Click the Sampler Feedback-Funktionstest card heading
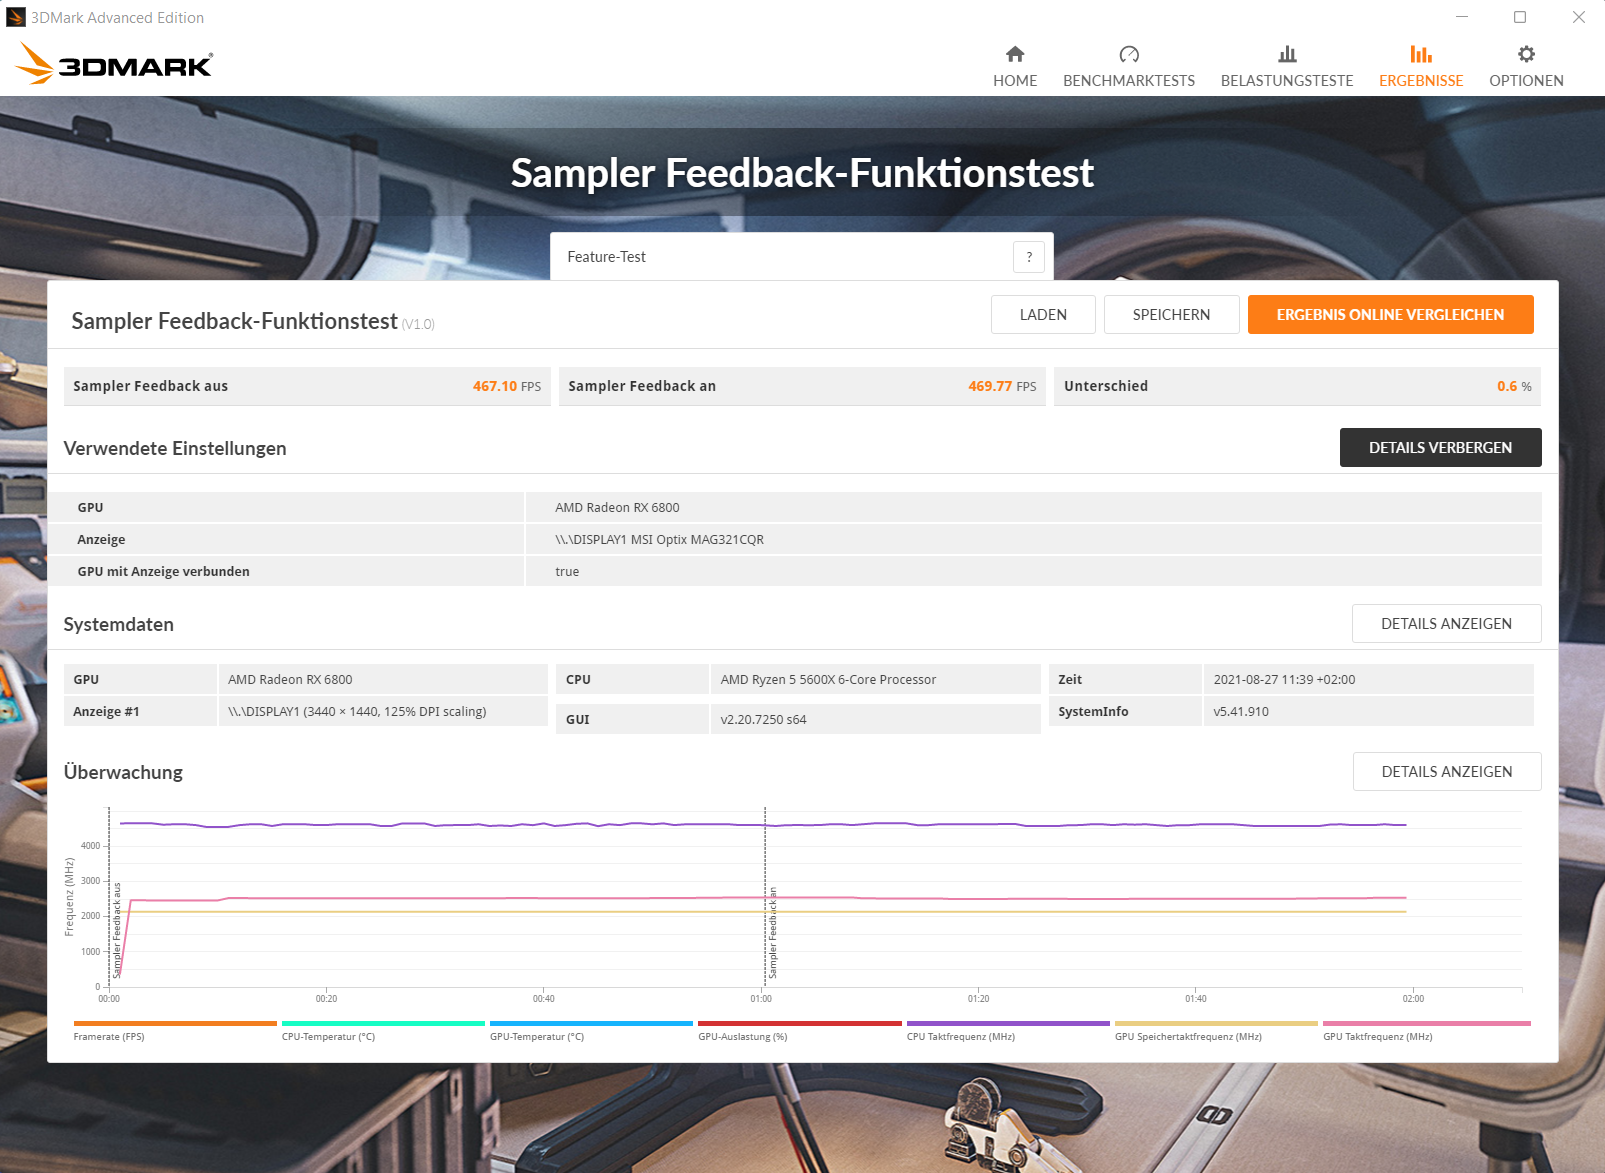This screenshot has width=1605, height=1173. point(234,321)
